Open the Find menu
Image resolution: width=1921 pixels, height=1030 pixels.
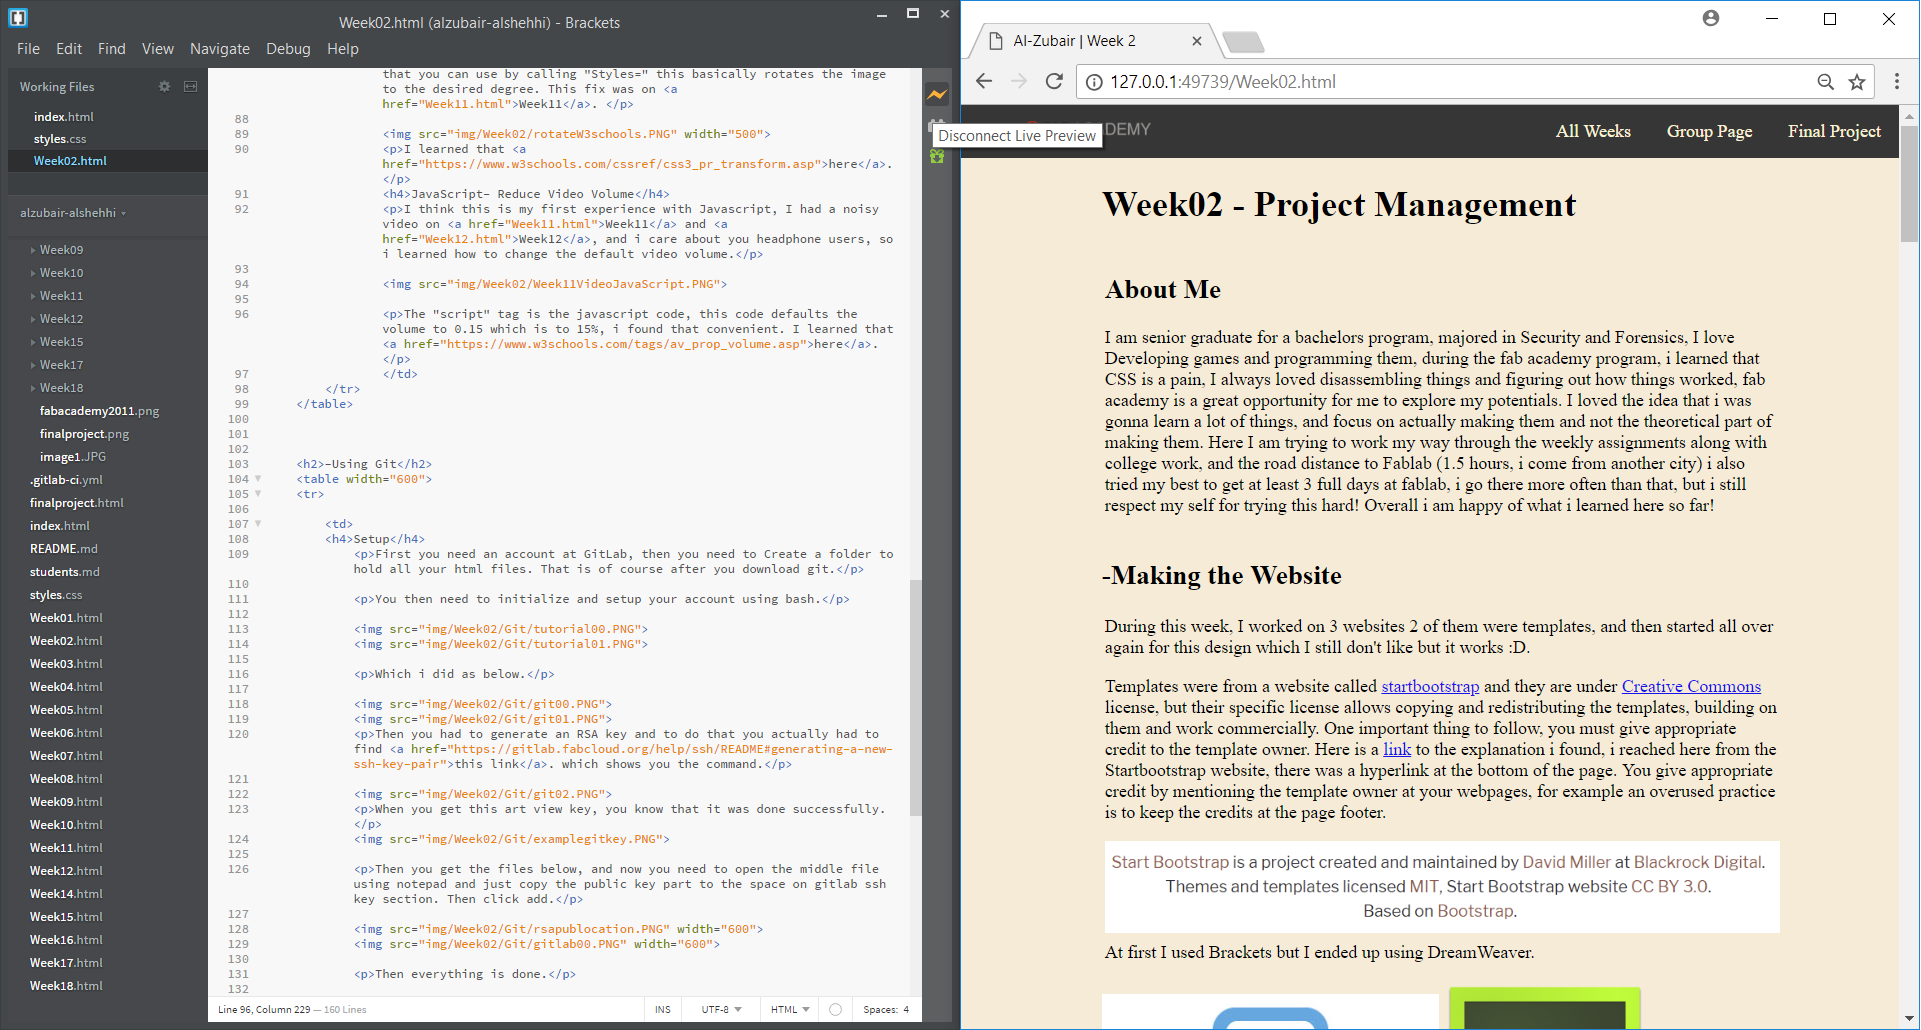(112, 49)
